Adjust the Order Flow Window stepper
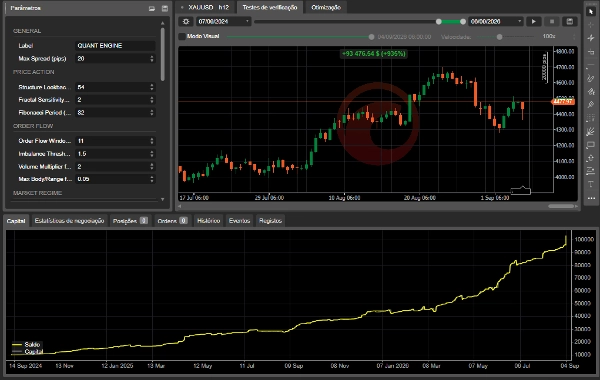The height and width of the screenshot is (380, 600). coord(152,141)
